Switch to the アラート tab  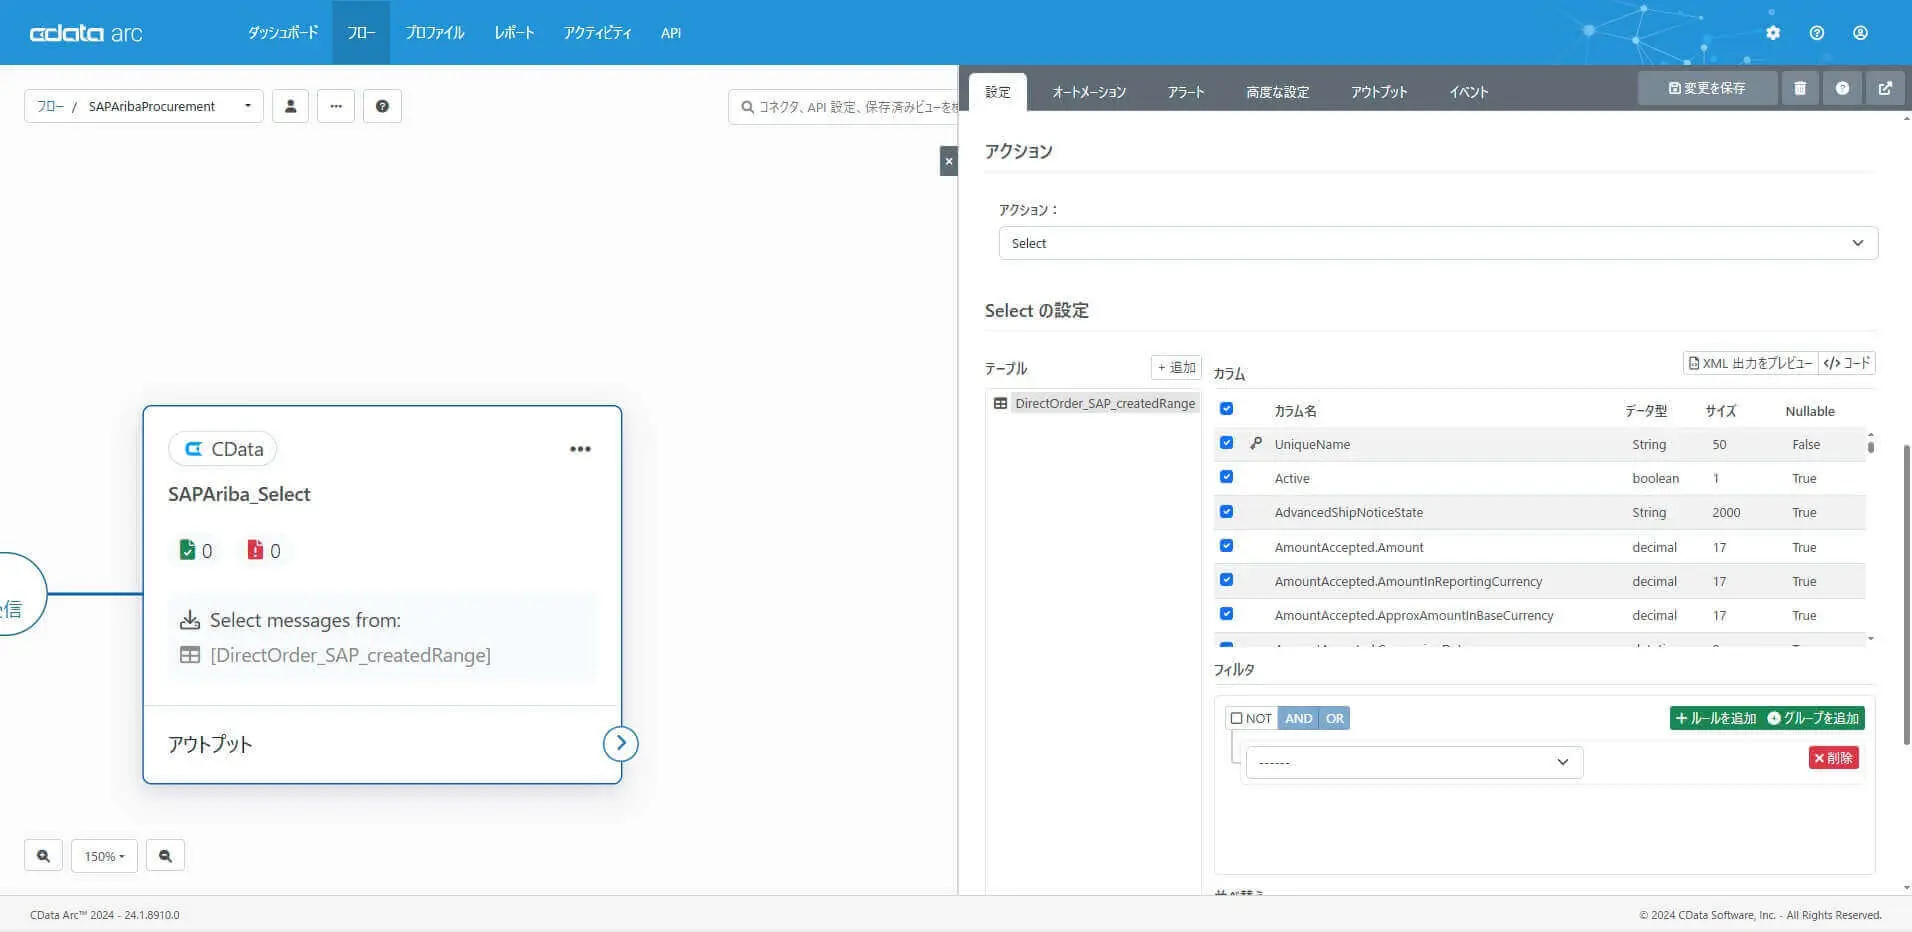(x=1186, y=92)
